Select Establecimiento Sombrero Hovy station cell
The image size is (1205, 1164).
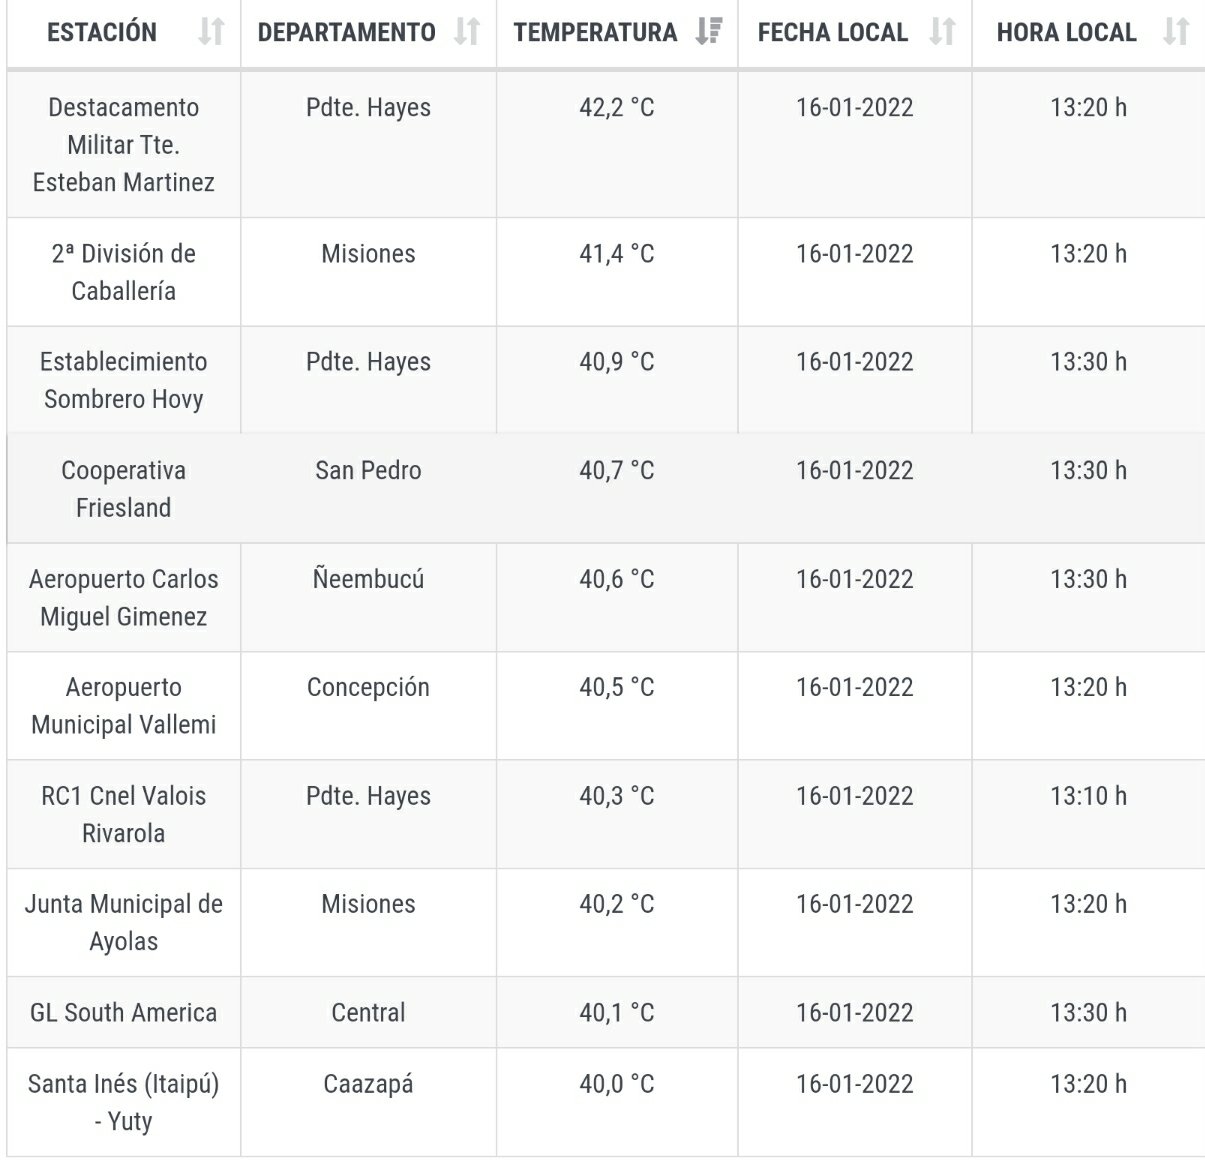pyautogui.click(x=124, y=380)
